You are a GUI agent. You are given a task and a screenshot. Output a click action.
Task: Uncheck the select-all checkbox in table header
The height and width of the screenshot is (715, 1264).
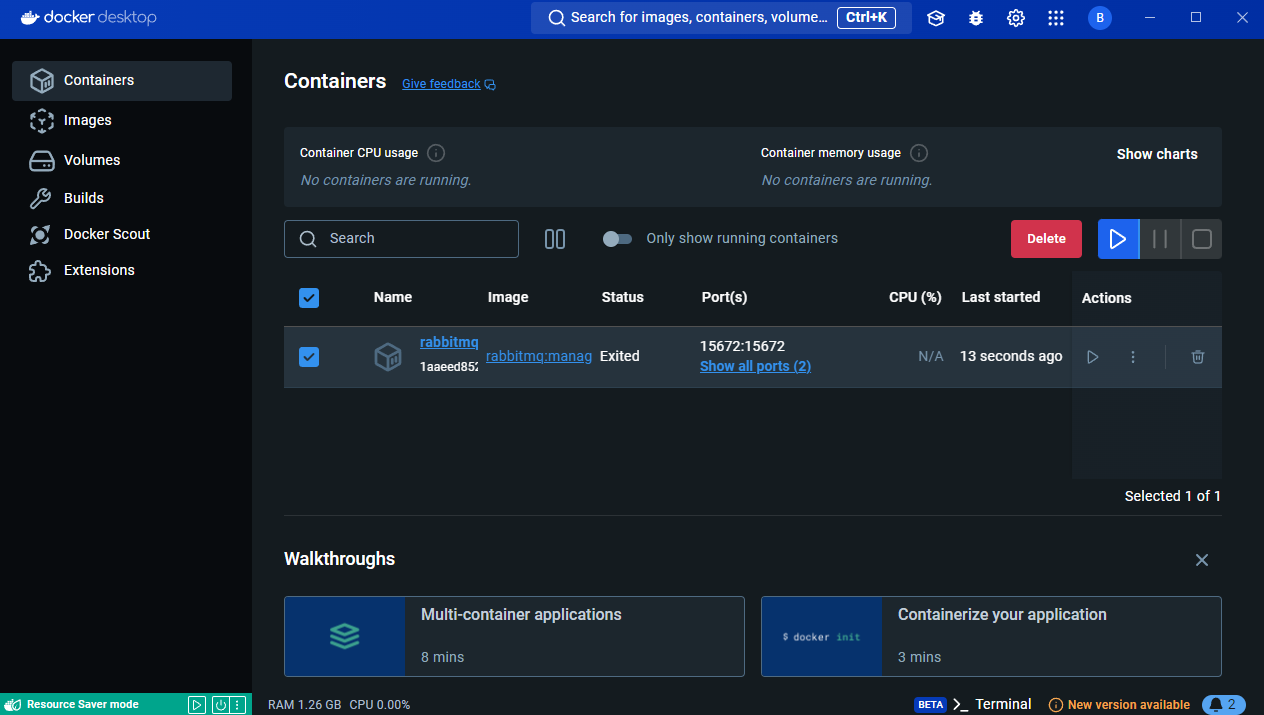tap(309, 298)
